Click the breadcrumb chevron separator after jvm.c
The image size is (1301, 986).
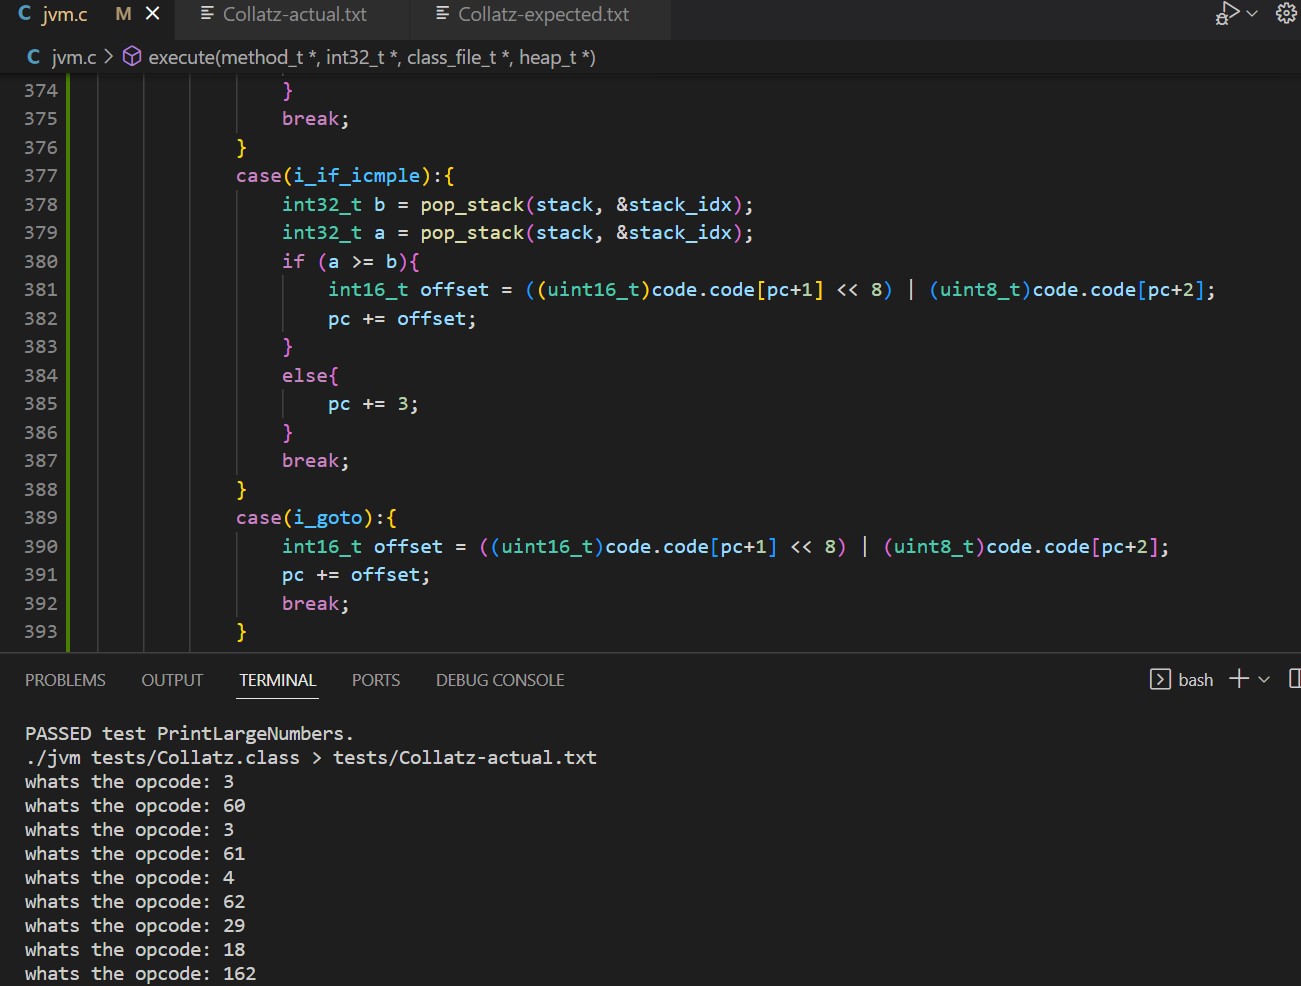pyautogui.click(x=108, y=57)
